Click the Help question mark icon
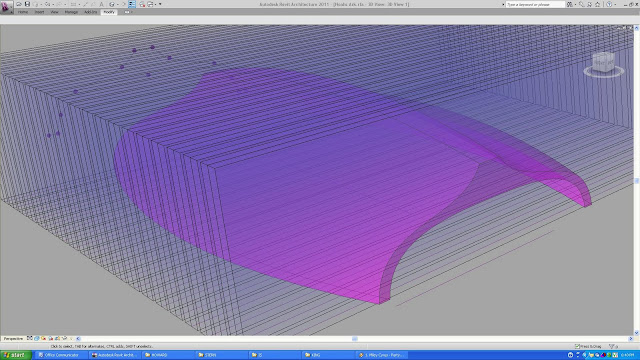 tap(609, 4)
